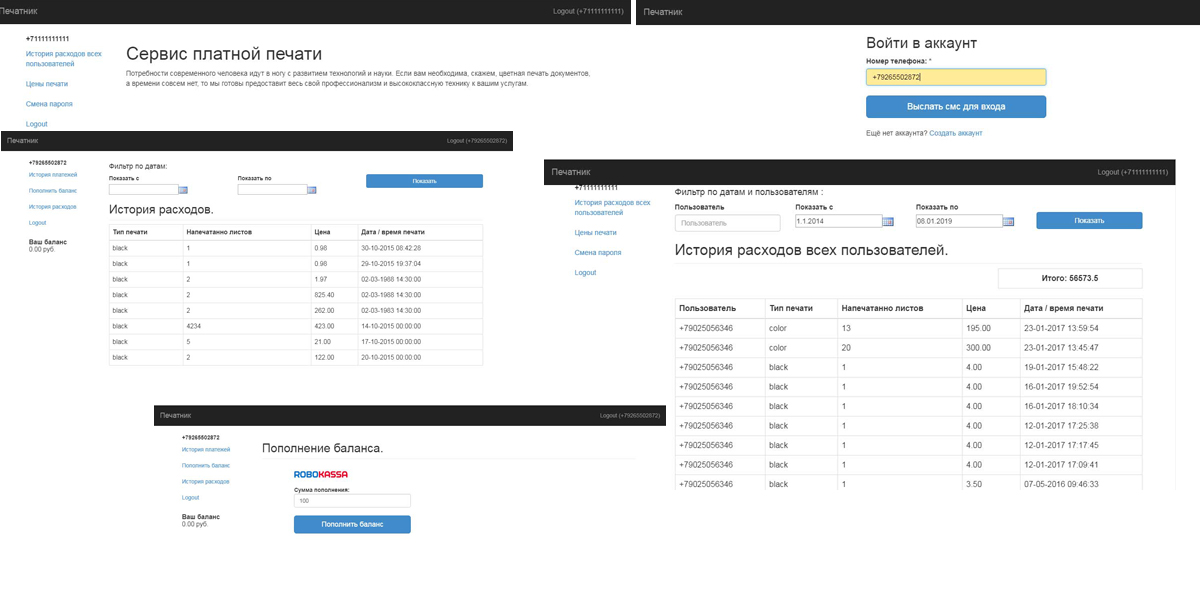Image resolution: width=1200 pixels, height=600 pixels.
Task: Click 'Показать' button on the История расходов page
Action: (424, 181)
